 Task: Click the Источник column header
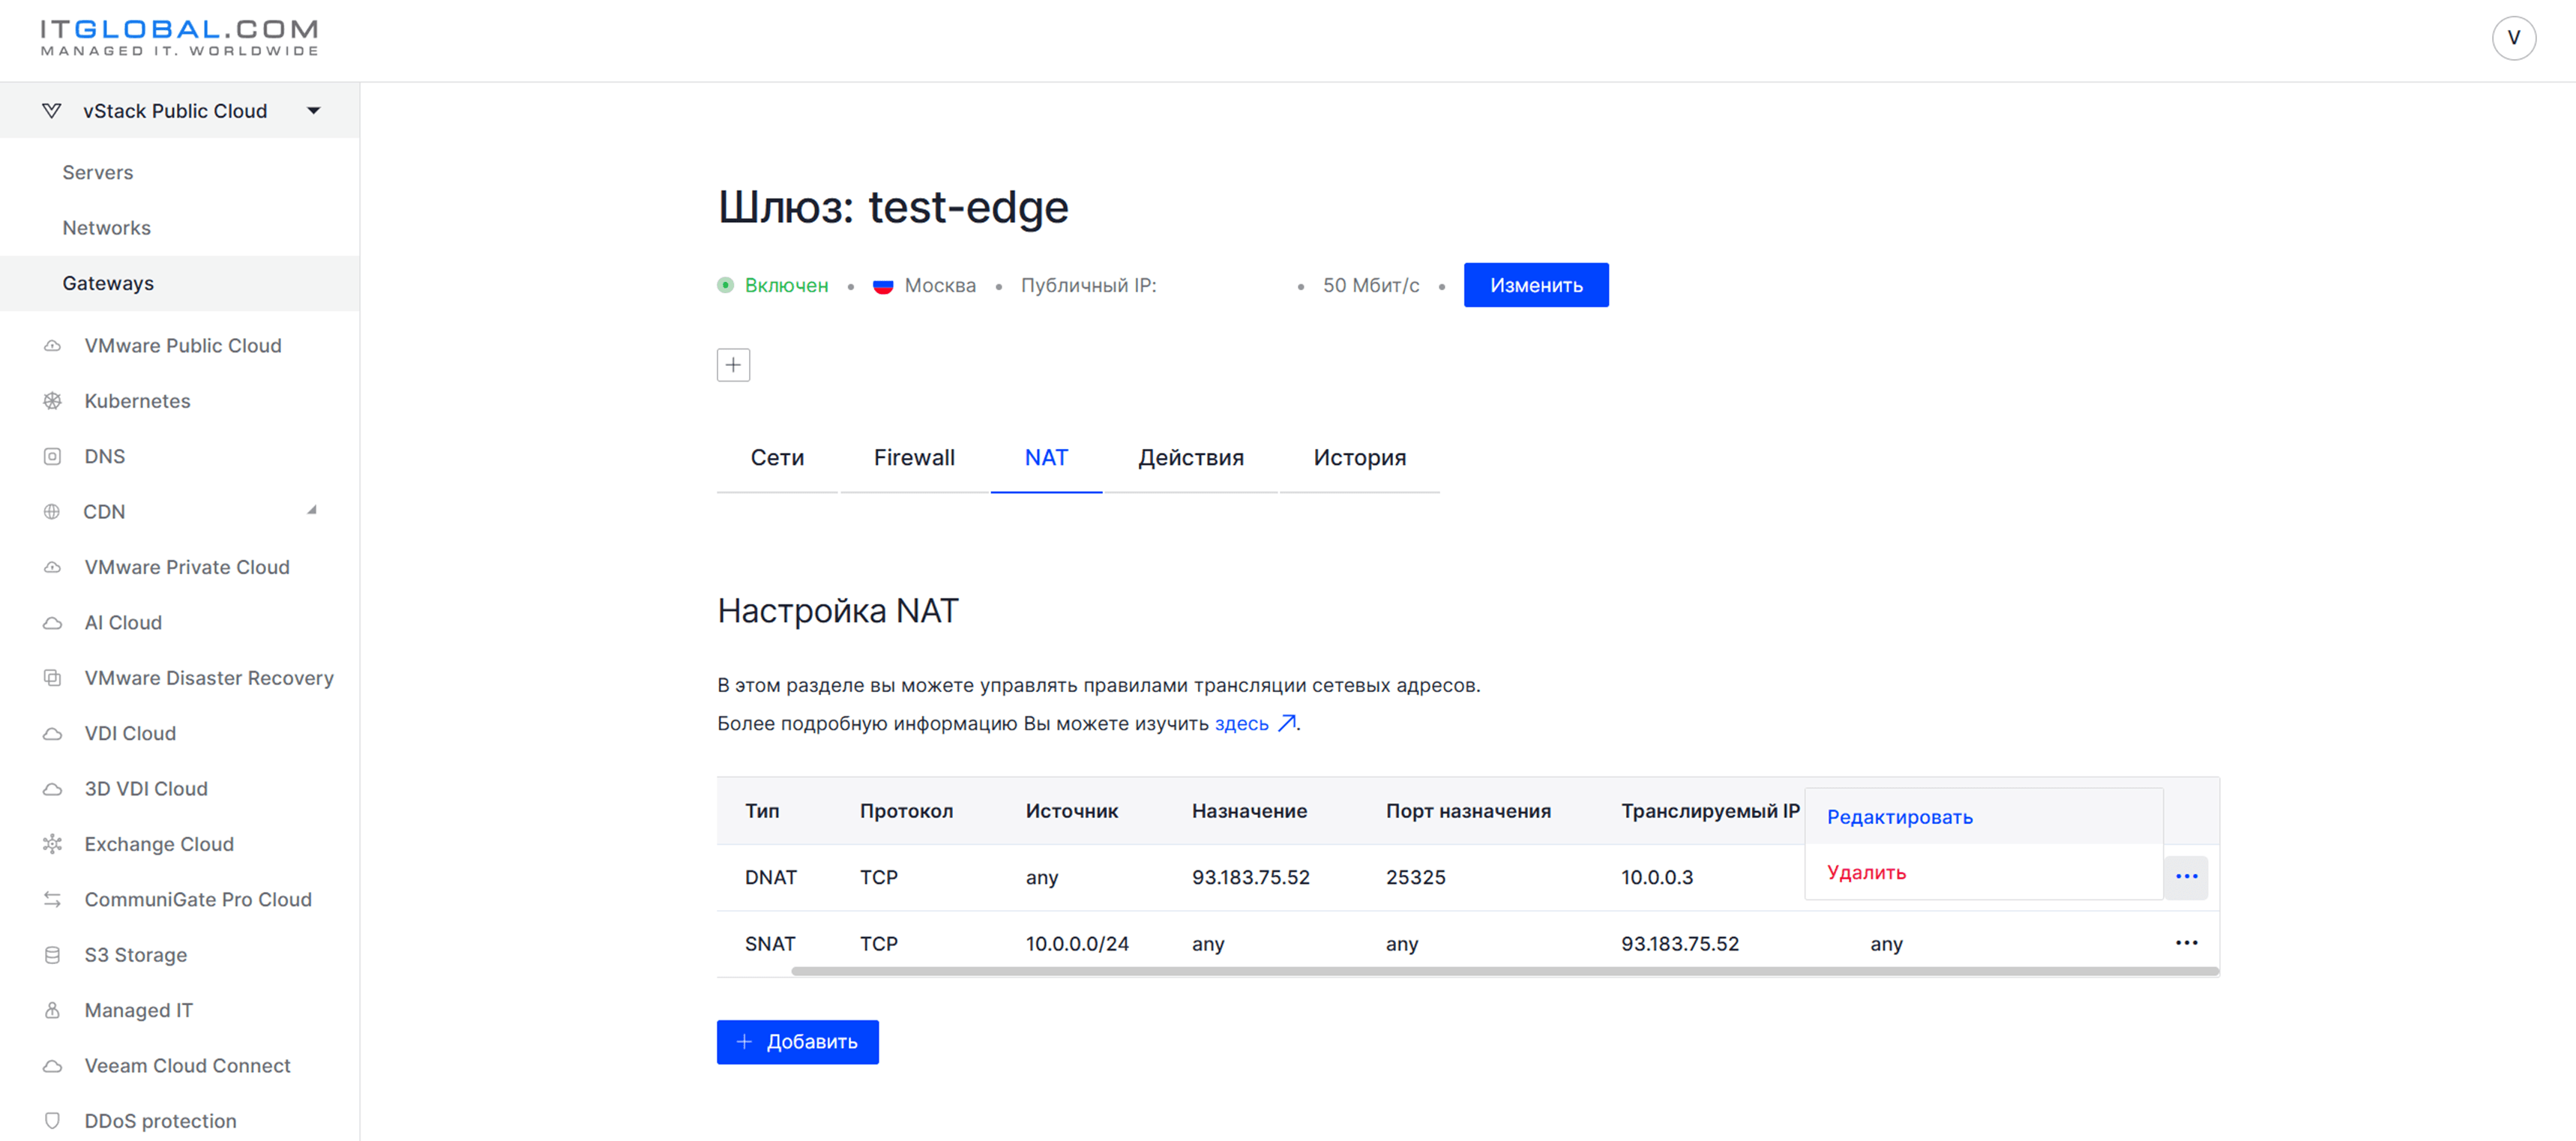coord(1072,811)
